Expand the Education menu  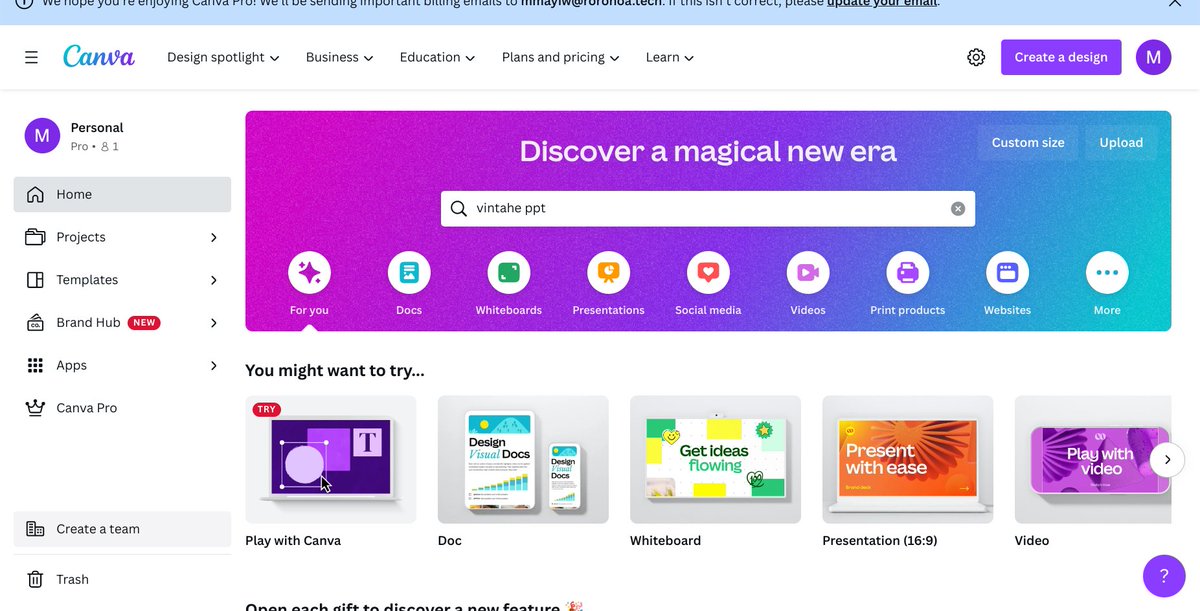point(437,57)
